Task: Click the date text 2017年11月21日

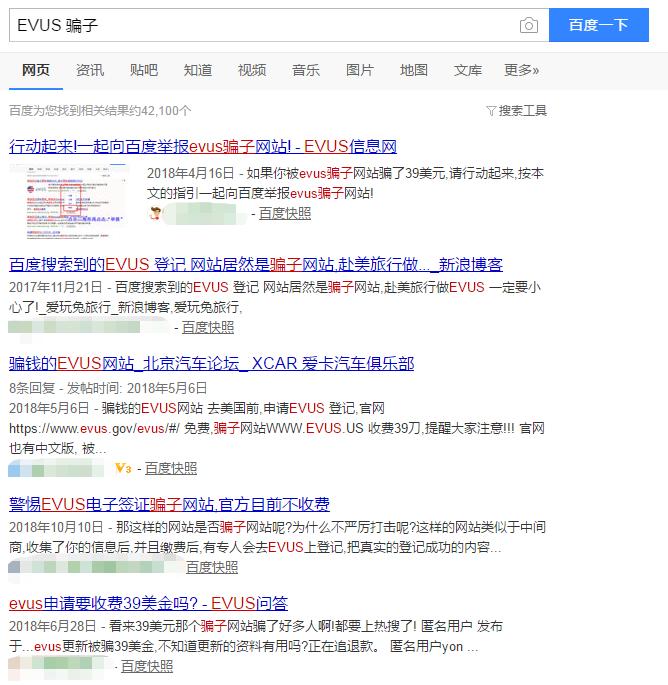Action: click(x=55, y=287)
